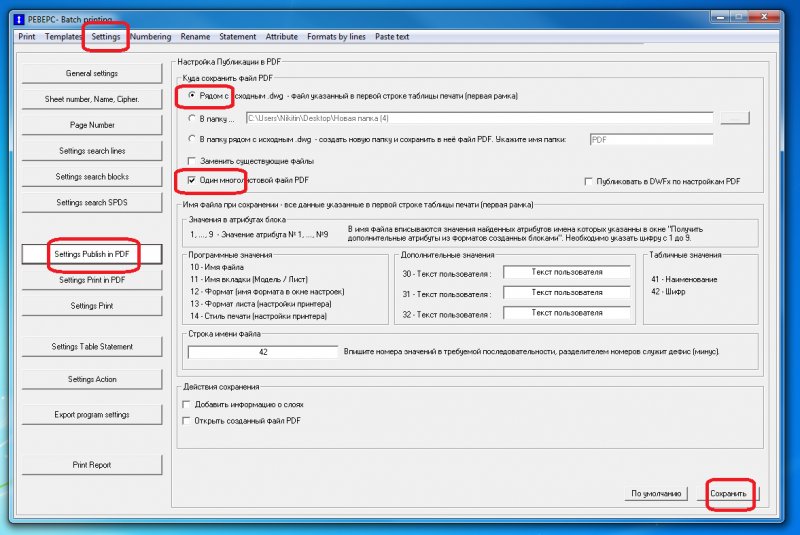This screenshot has height=535, width=800.
Task: Click the field 31 user text input
Action: [x=567, y=293]
